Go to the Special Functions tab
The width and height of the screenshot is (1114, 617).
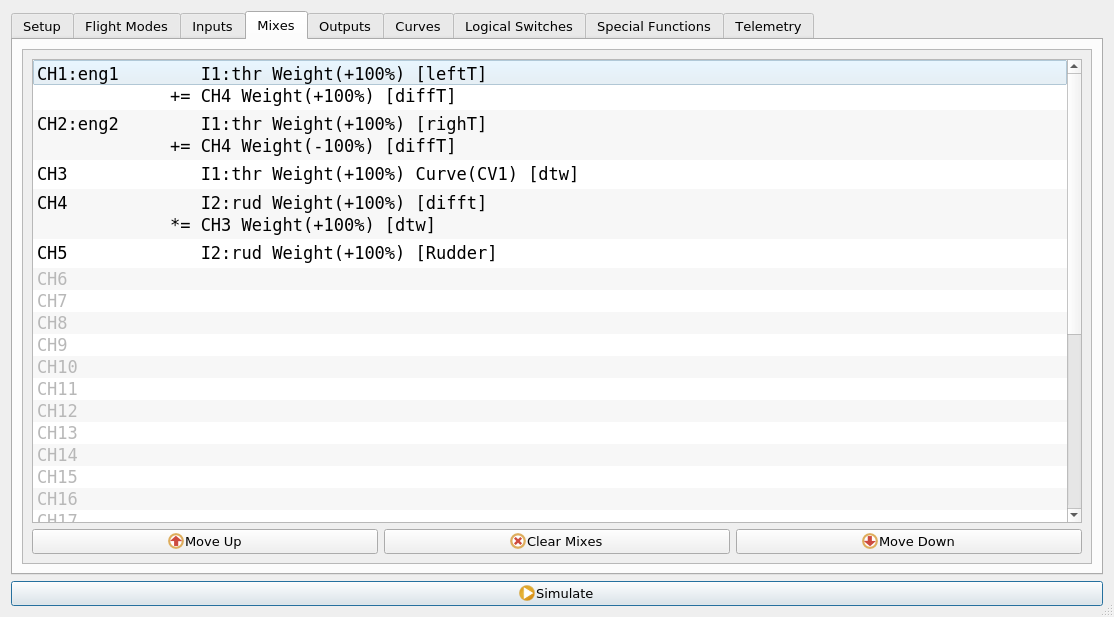pos(654,26)
